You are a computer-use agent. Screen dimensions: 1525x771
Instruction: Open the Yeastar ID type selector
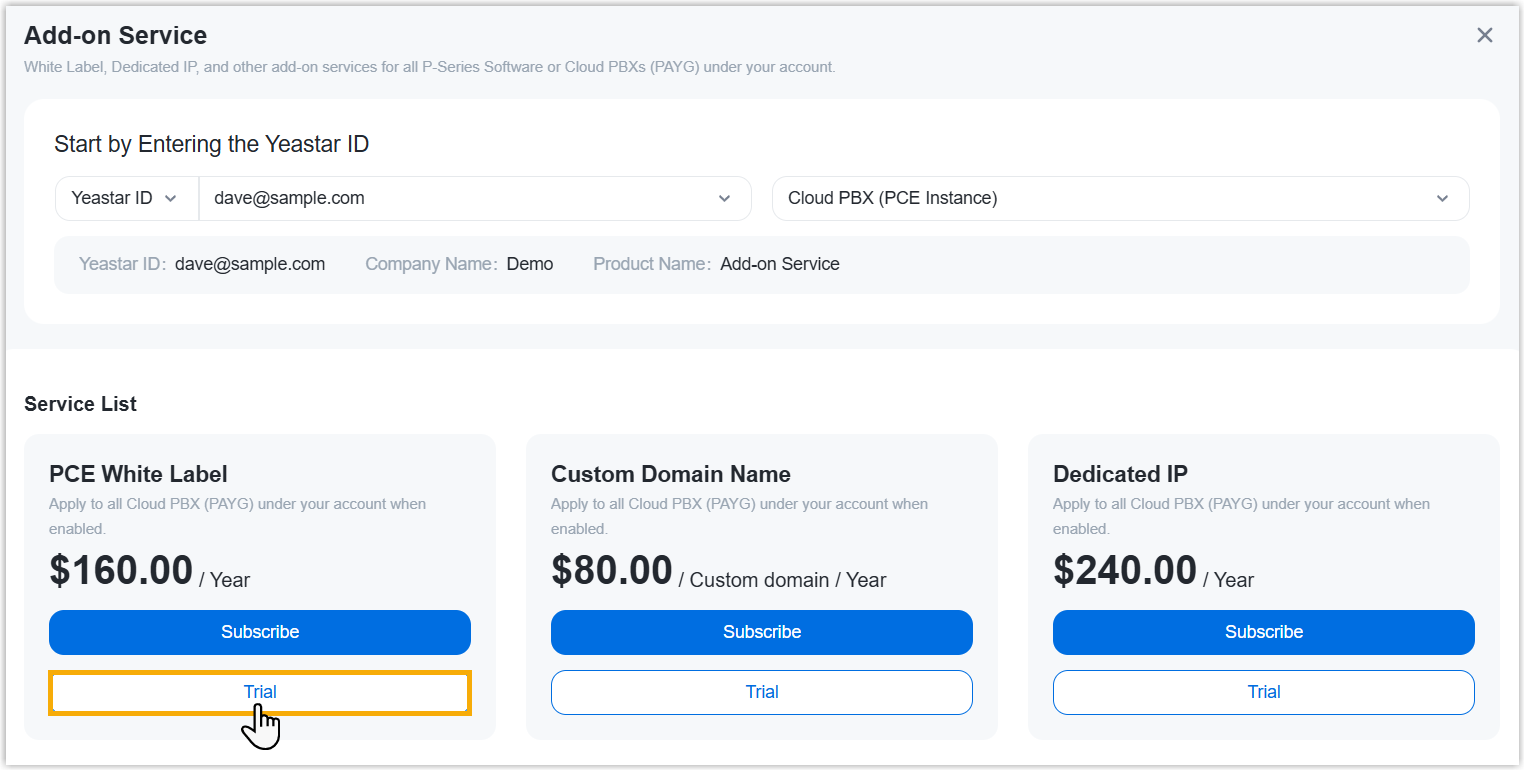click(126, 198)
